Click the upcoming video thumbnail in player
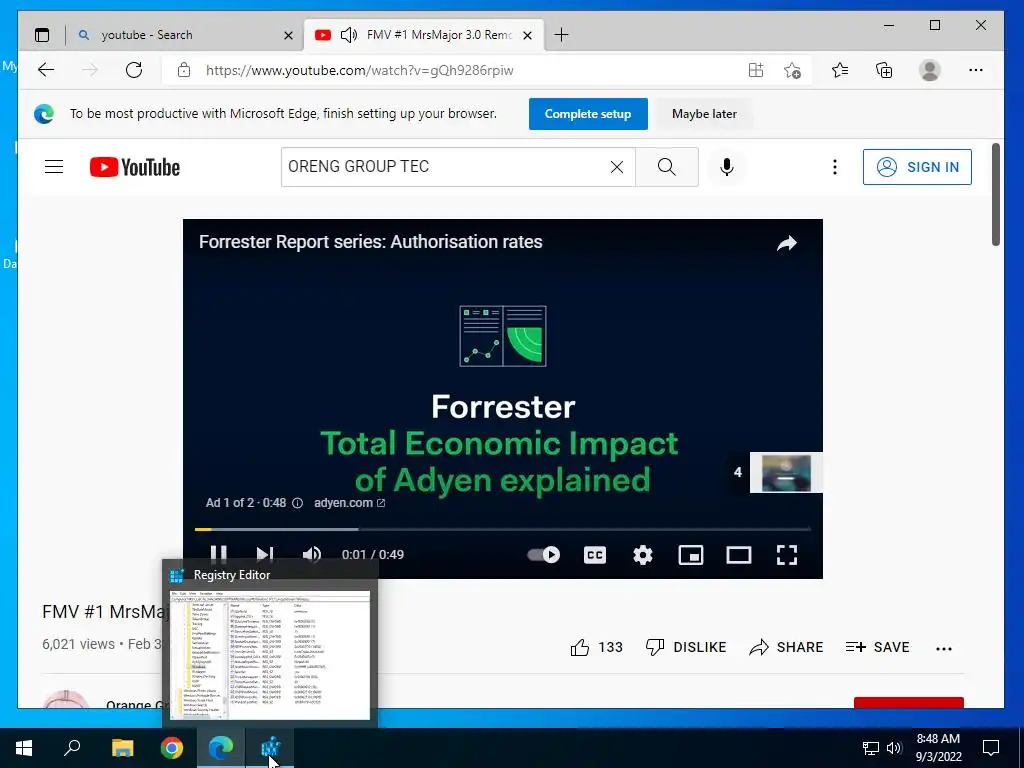 786,472
